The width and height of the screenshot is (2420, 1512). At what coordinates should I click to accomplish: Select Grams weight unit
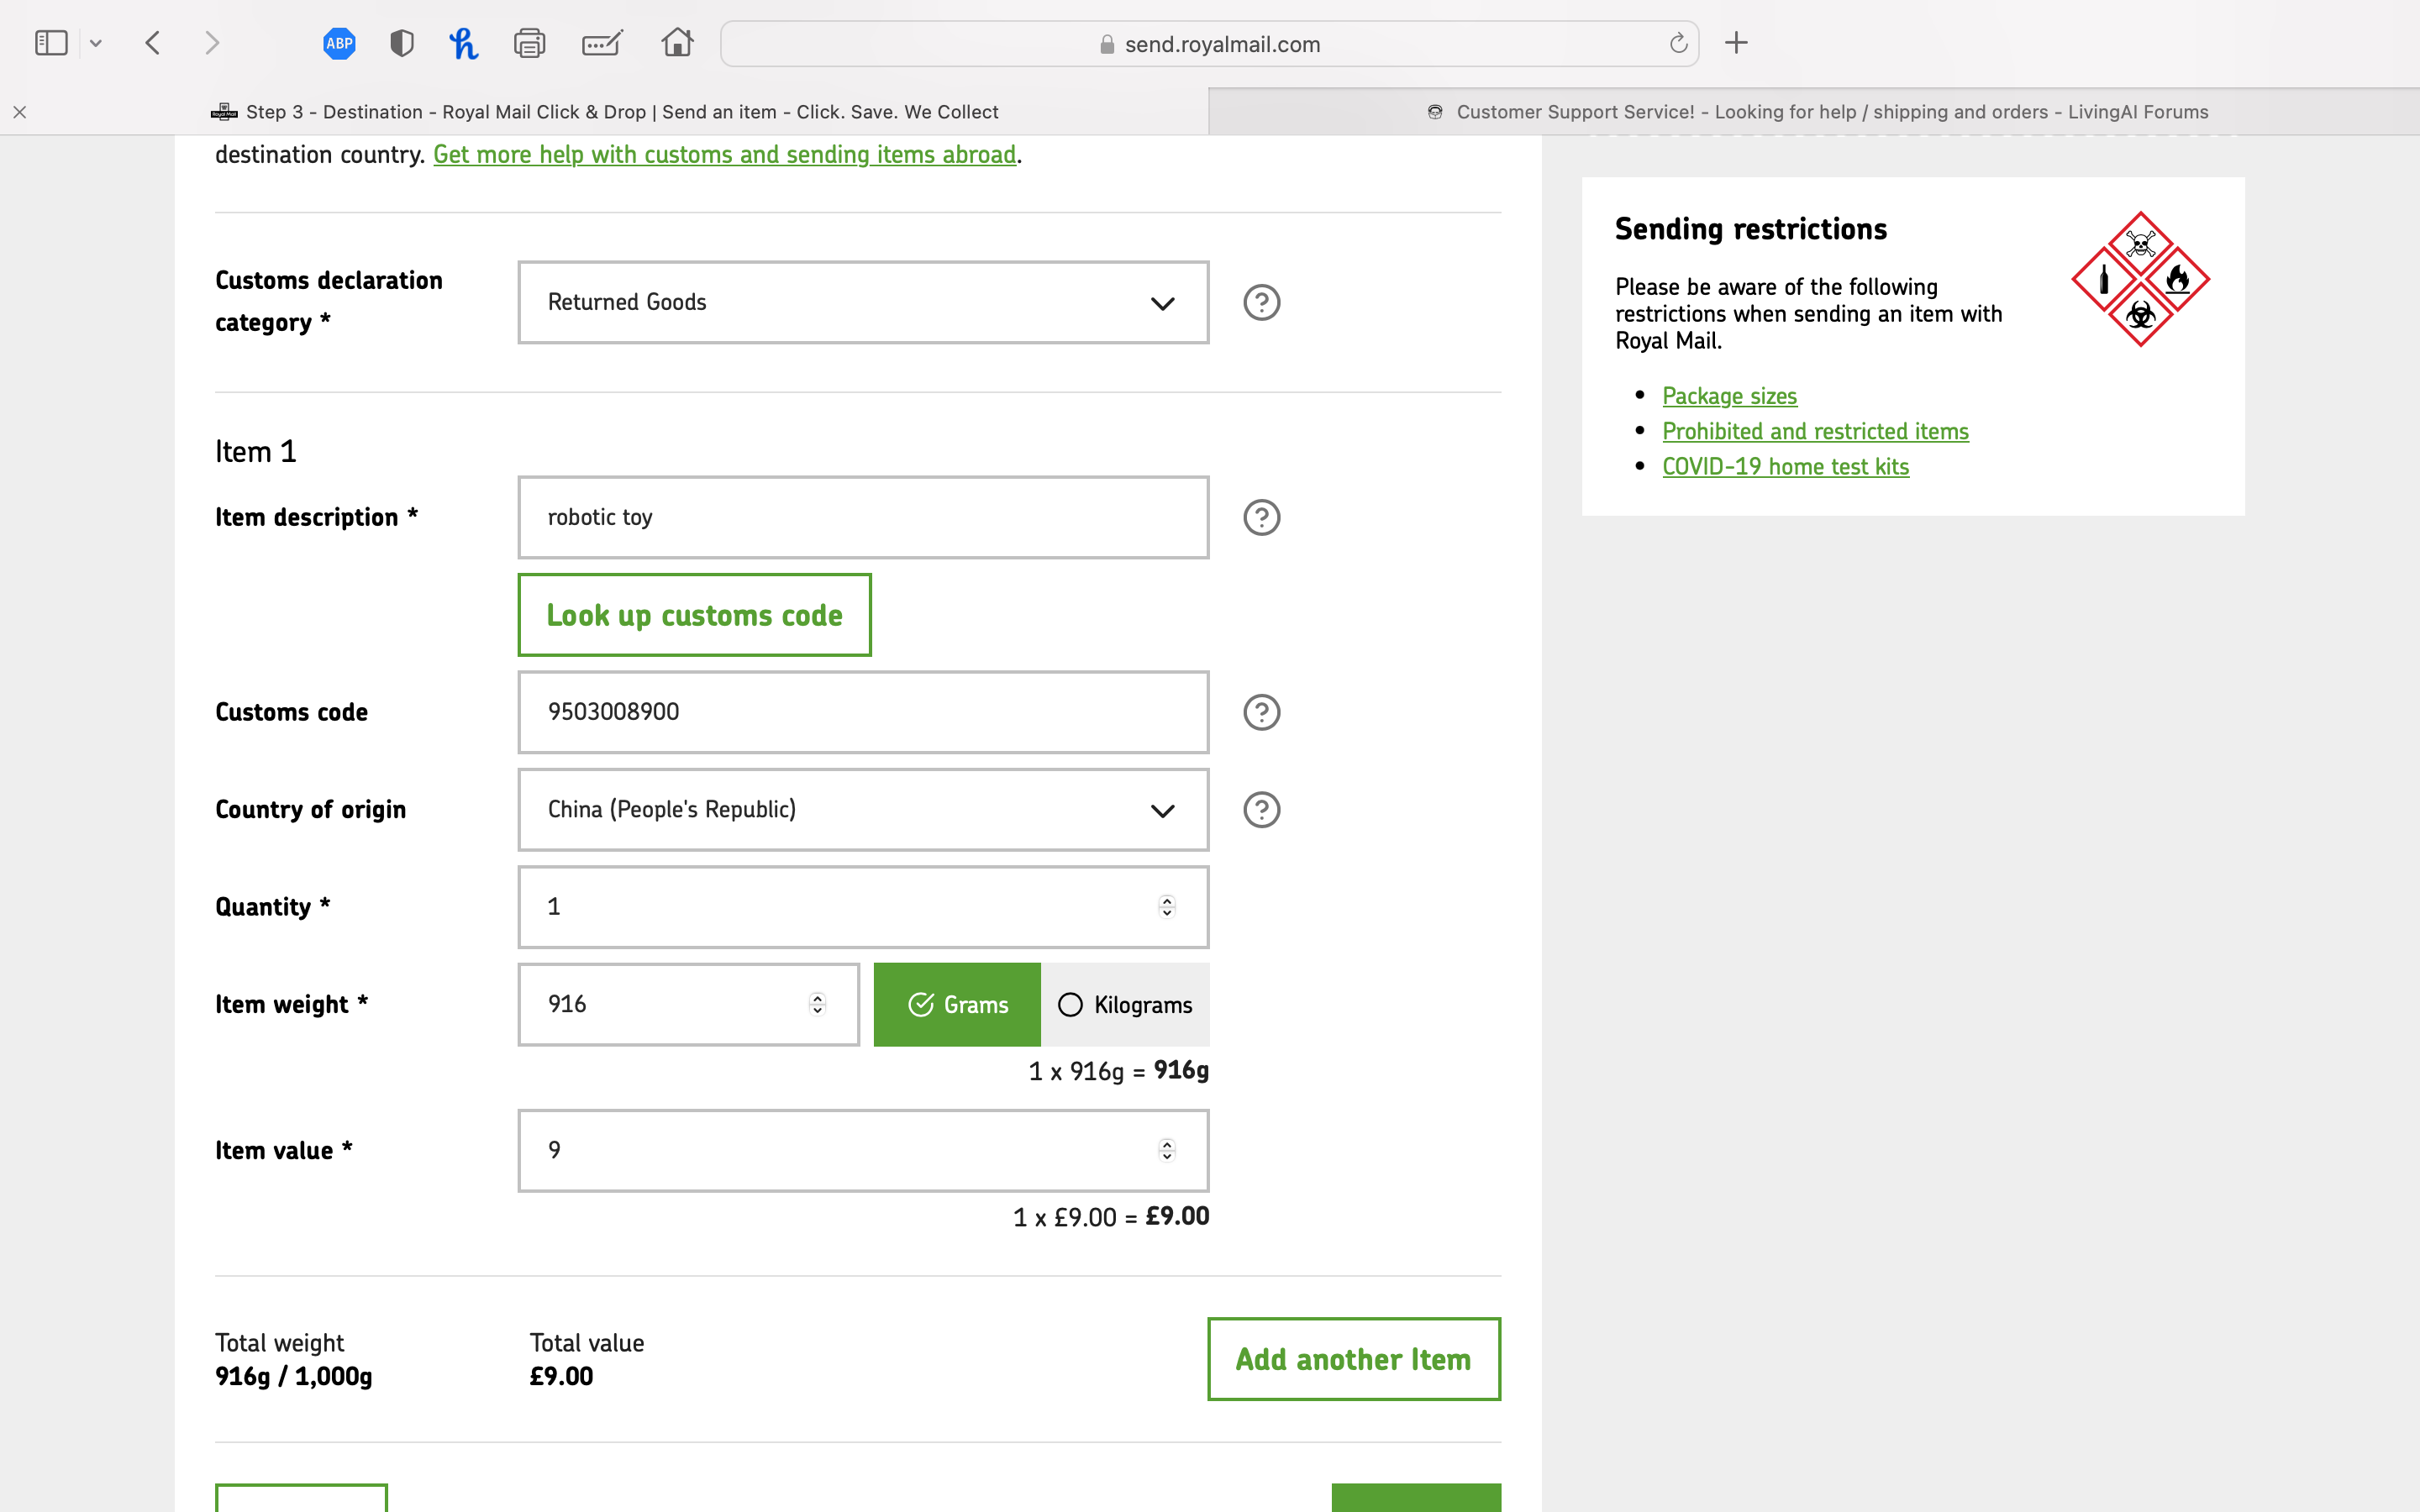click(x=957, y=1004)
